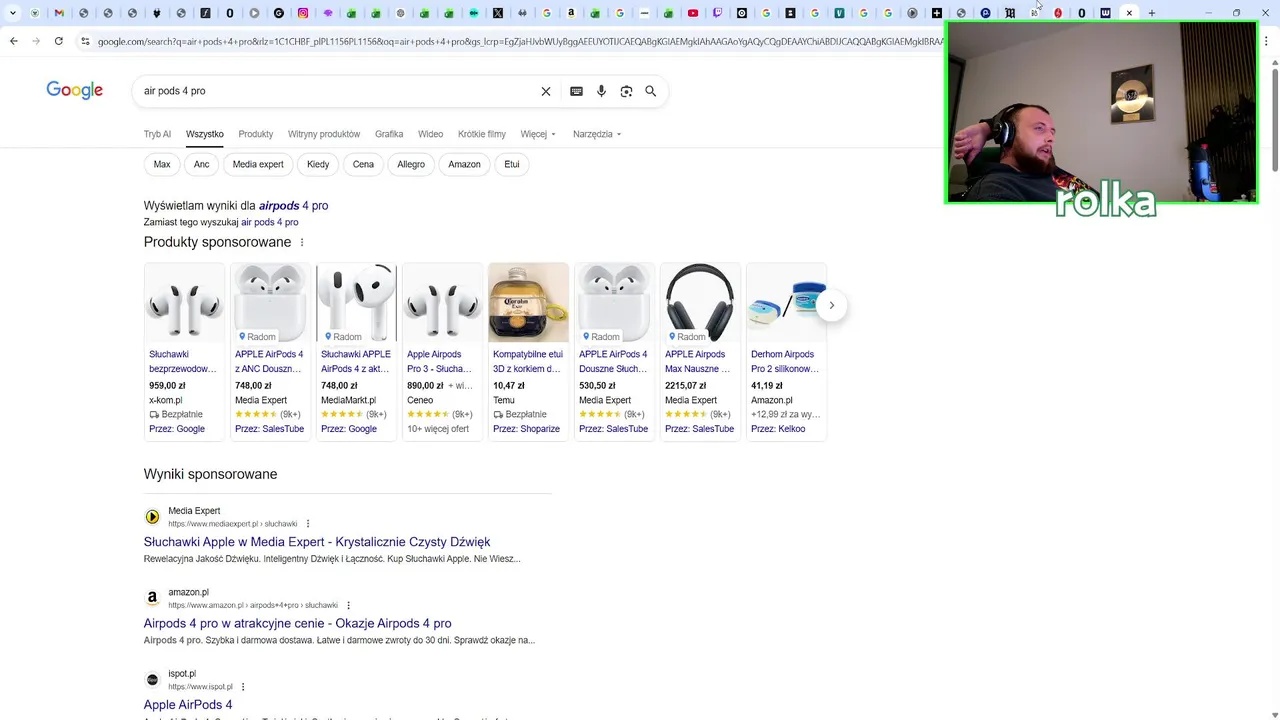Open the Amazon browser tab

tap(571, 13)
